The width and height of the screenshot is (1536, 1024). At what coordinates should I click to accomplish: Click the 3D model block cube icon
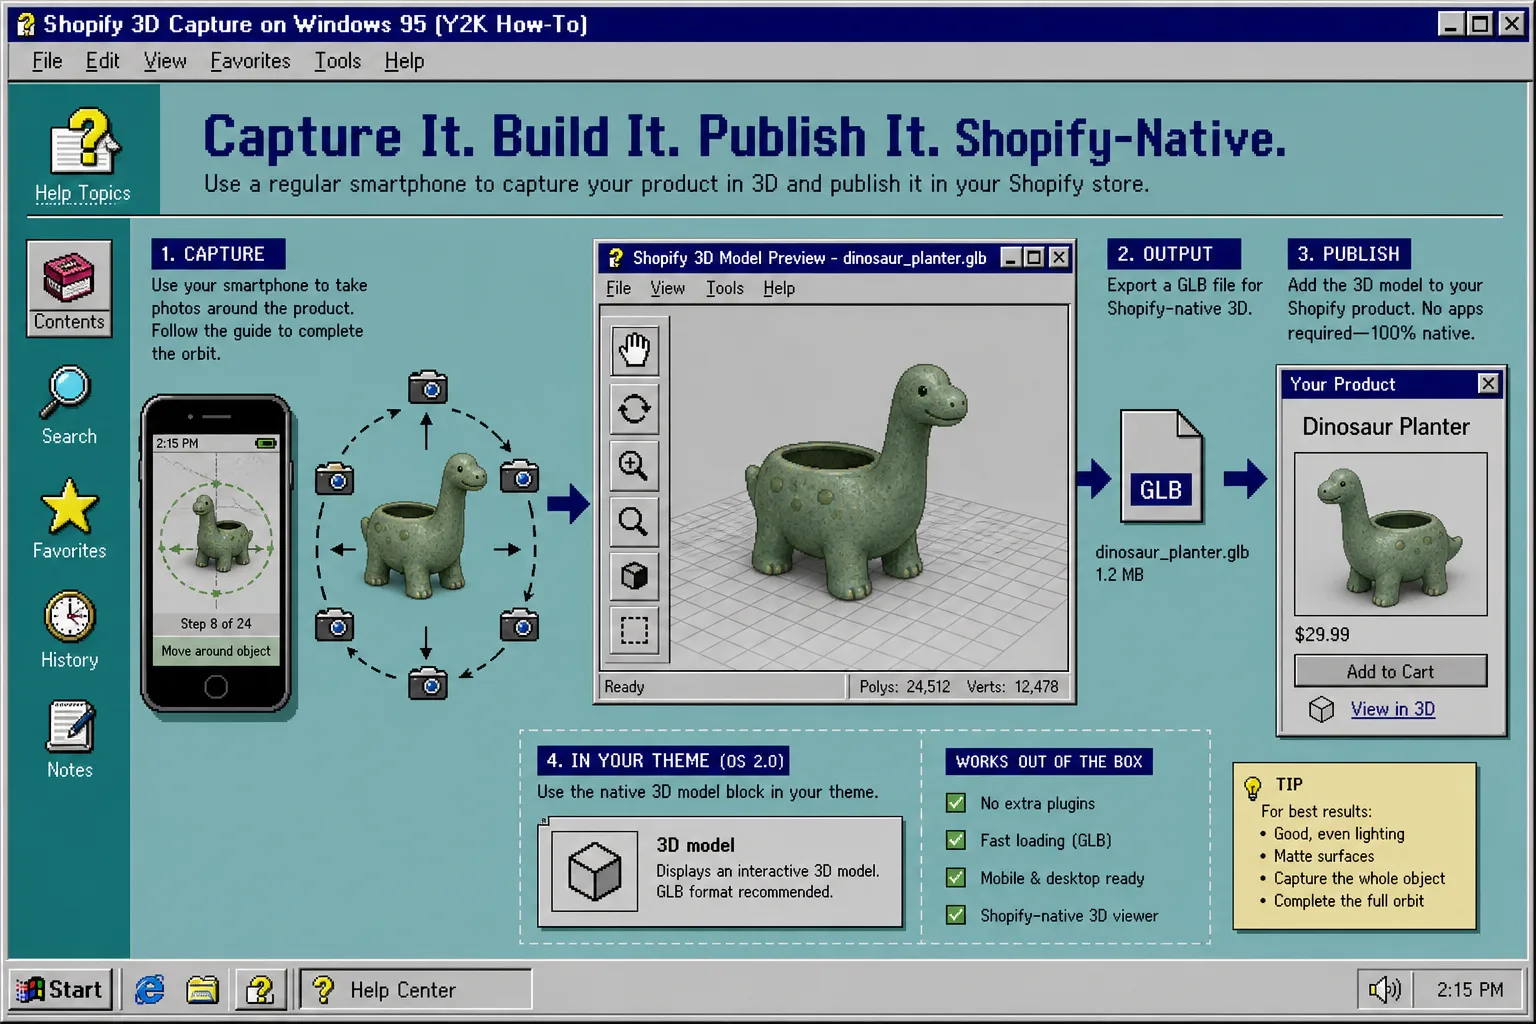point(595,870)
